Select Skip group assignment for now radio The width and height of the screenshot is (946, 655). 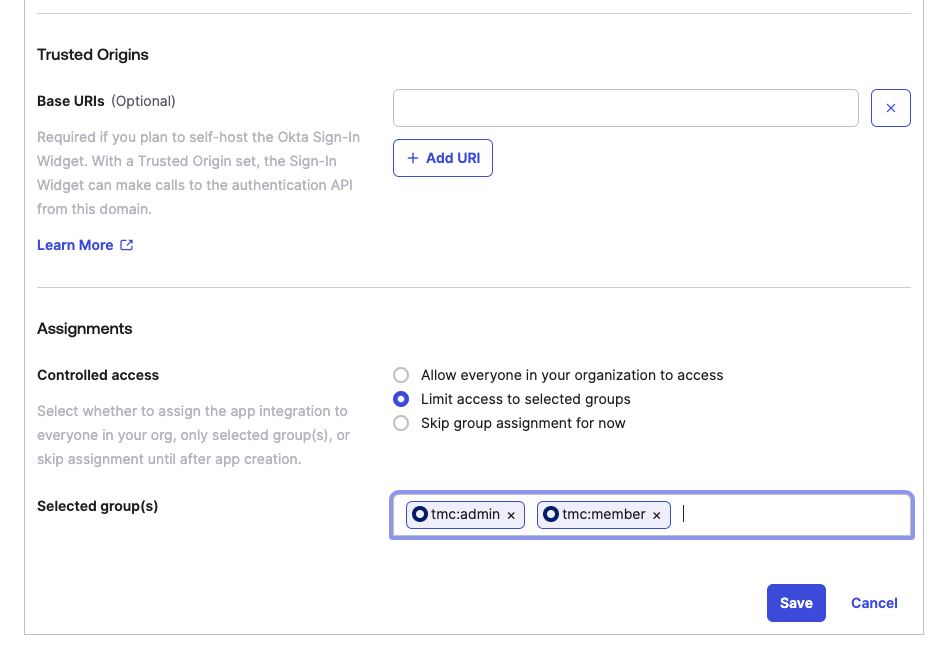point(401,423)
